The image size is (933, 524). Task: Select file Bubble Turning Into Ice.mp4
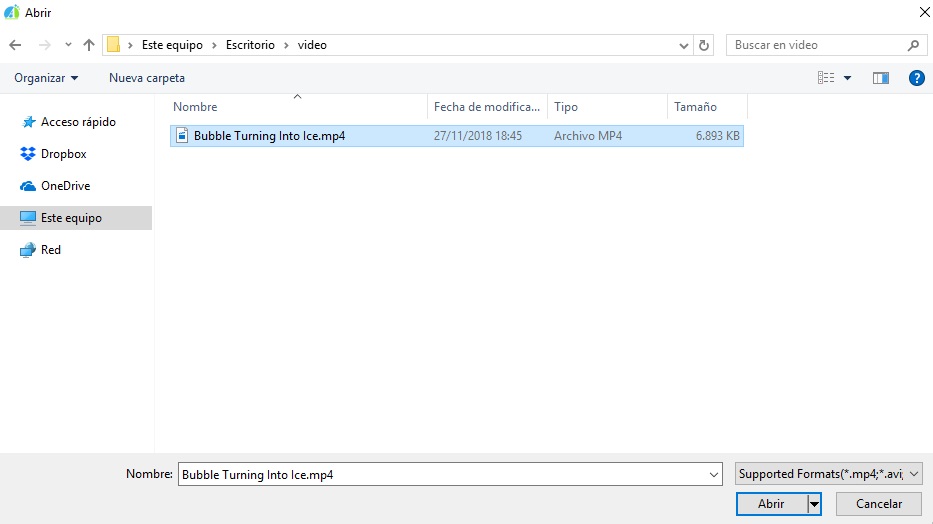click(x=456, y=136)
